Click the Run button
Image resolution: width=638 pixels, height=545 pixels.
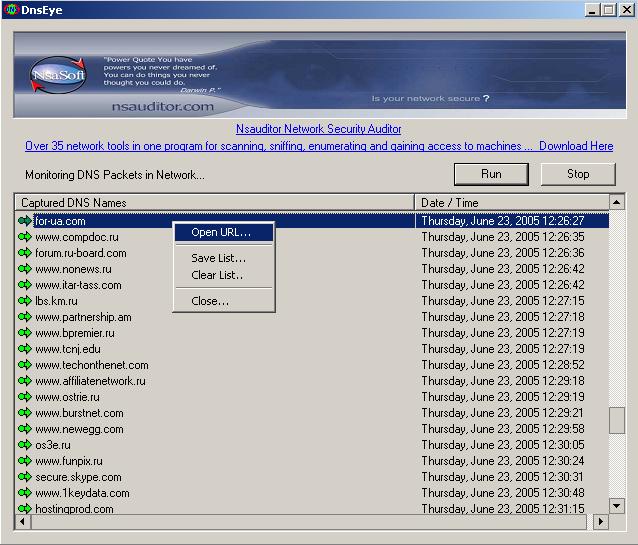(491, 174)
